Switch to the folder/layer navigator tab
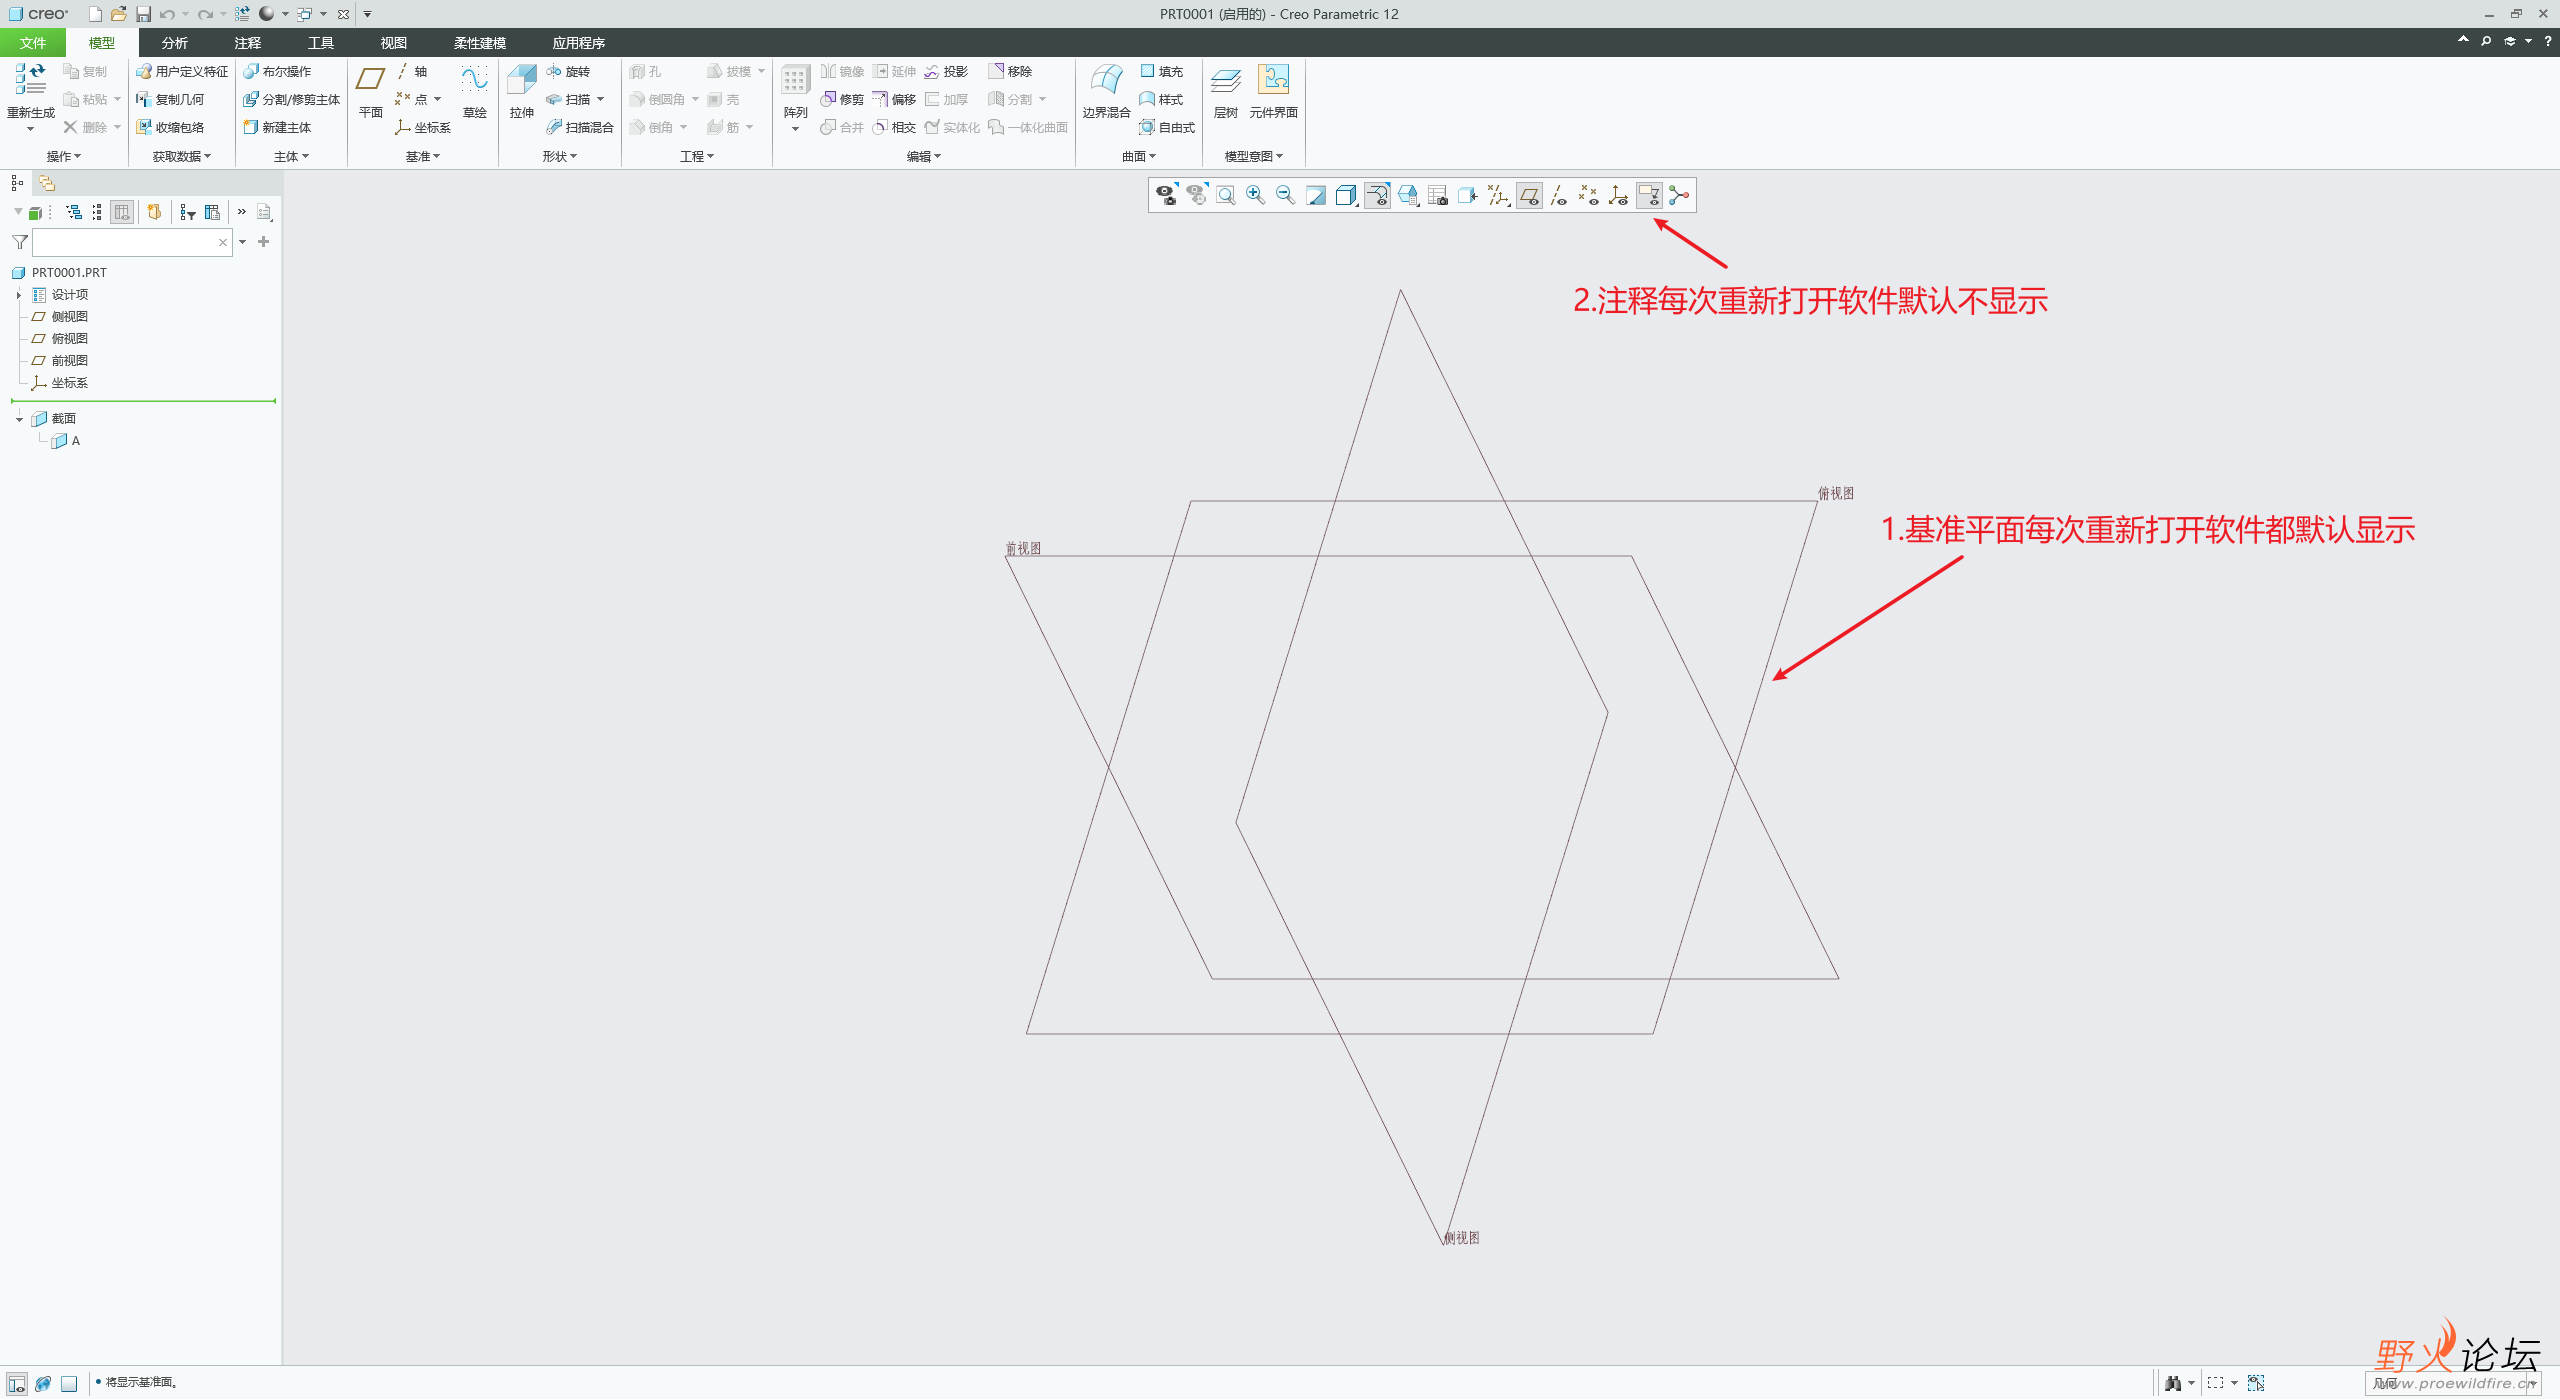The height and width of the screenshot is (1400, 2560). click(46, 183)
